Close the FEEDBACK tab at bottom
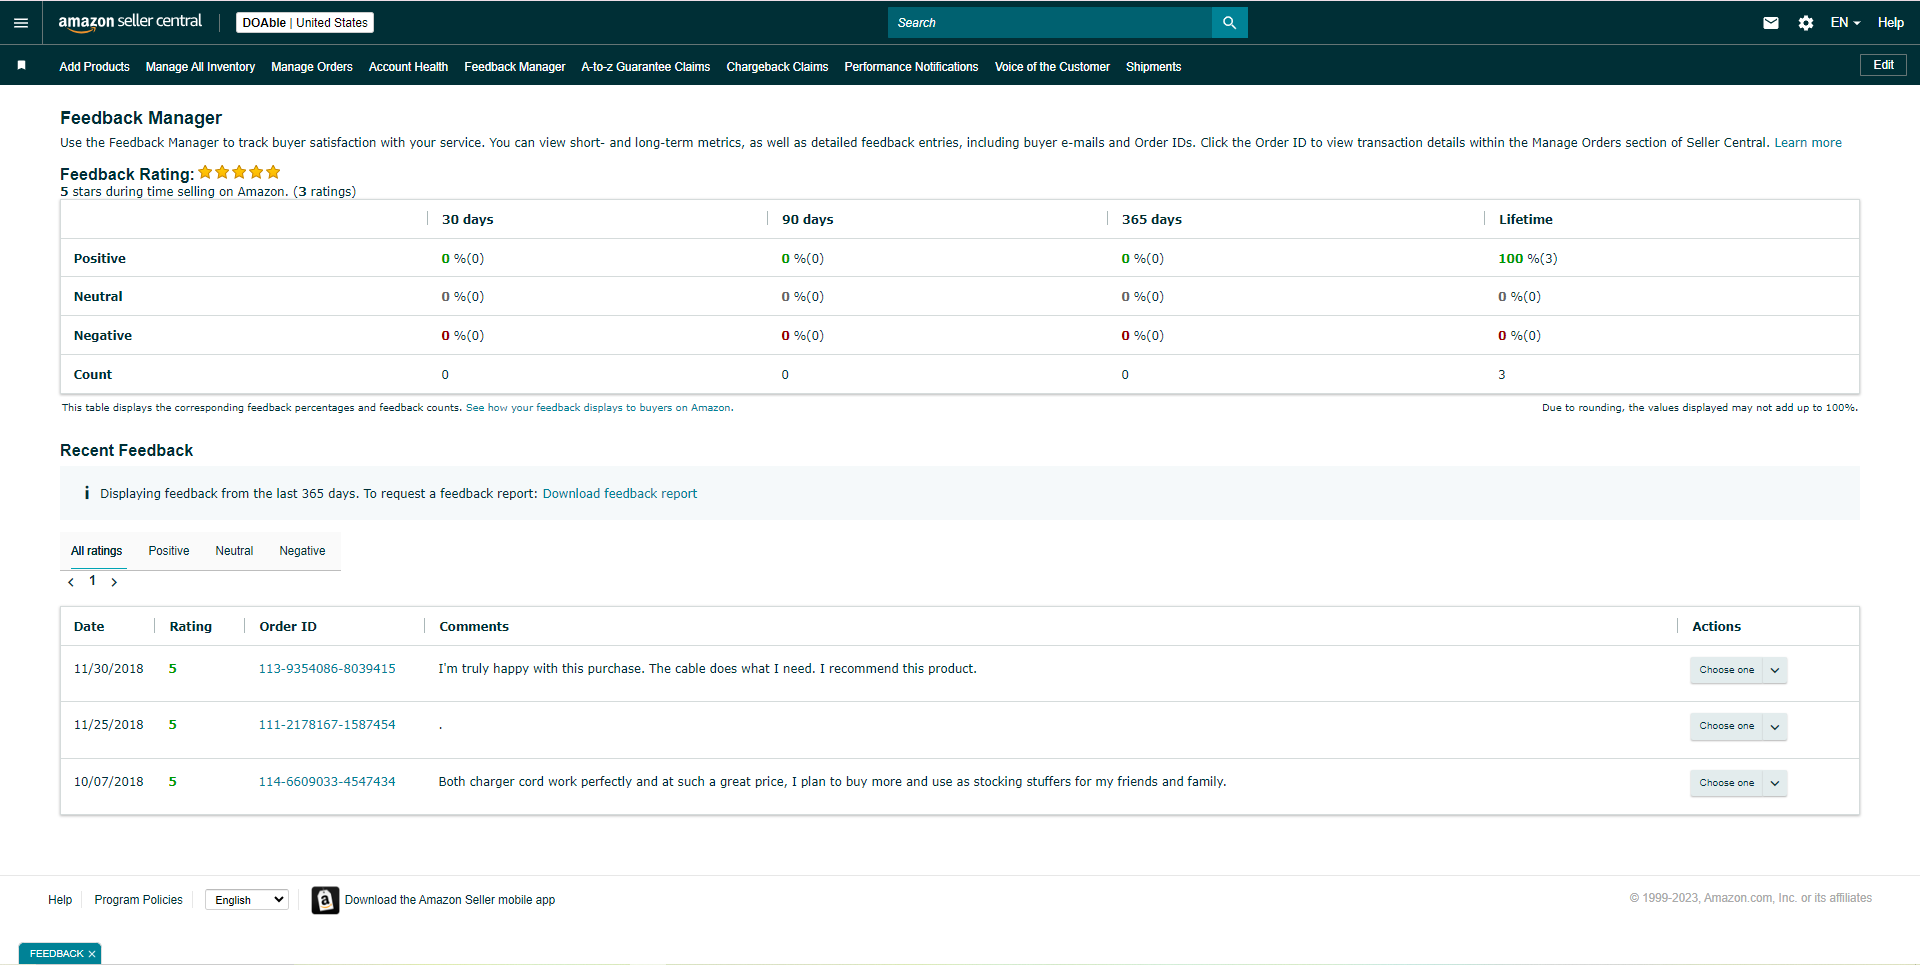The height and width of the screenshot is (965, 1920). (x=92, y=954)
